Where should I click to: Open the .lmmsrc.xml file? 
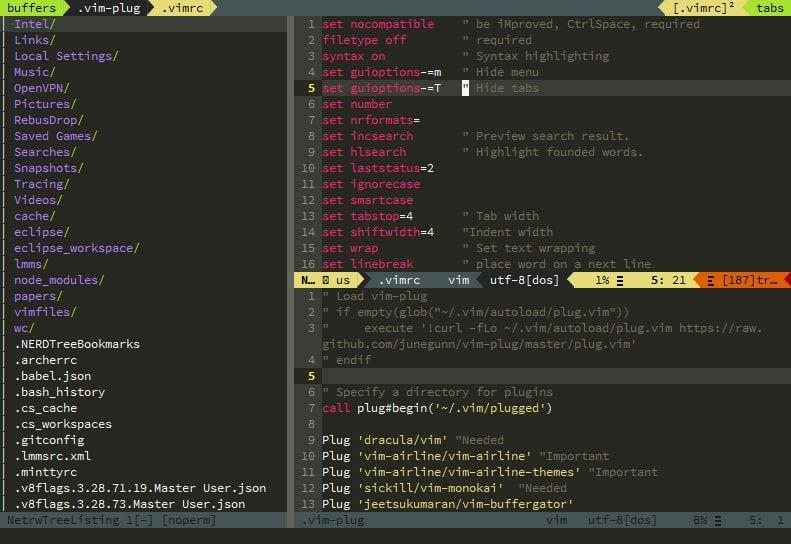[55, 456]
